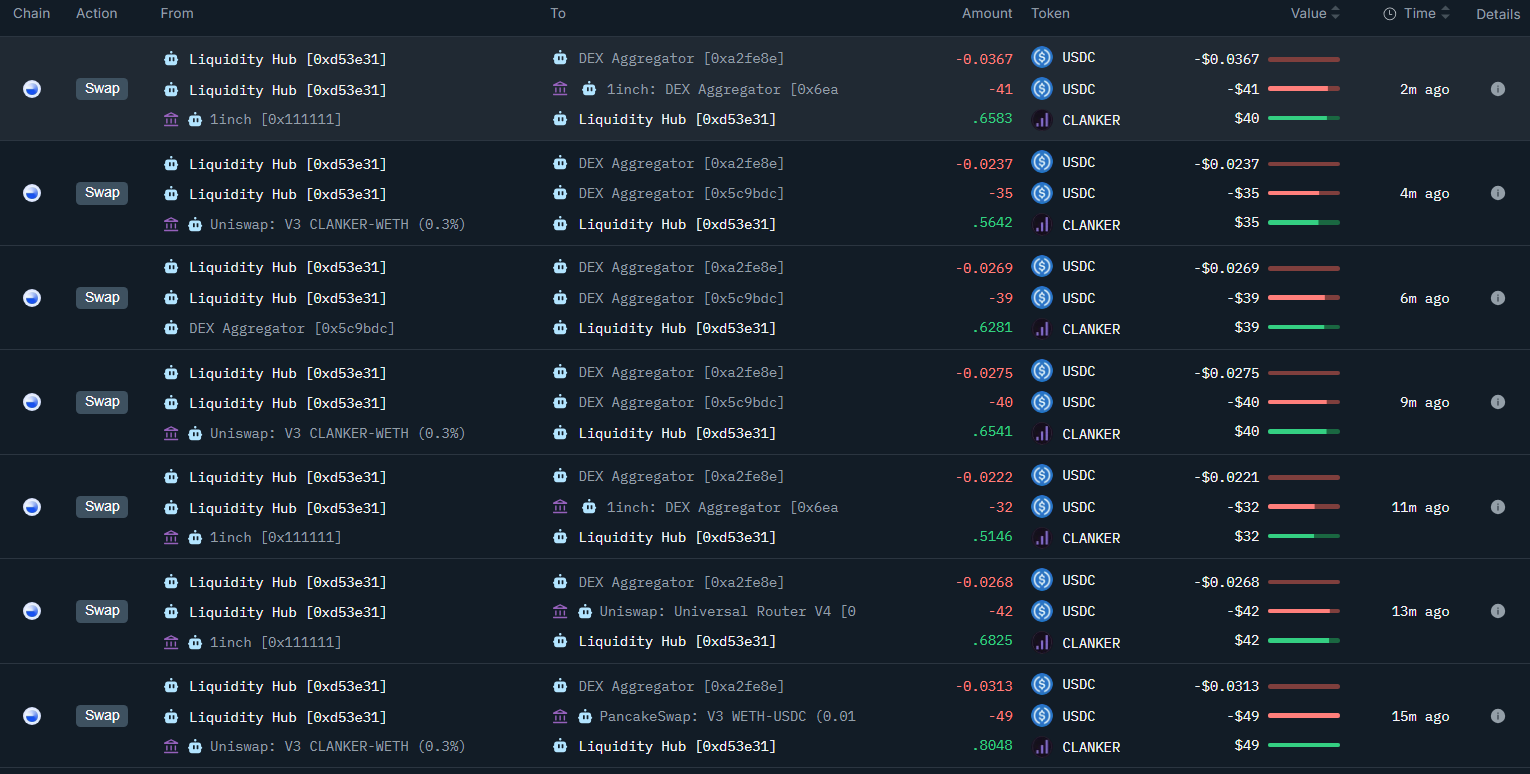This screenshot has height=774, width=1530.
Task: Click the value -$0.0268
Action: pos(1227,582)
